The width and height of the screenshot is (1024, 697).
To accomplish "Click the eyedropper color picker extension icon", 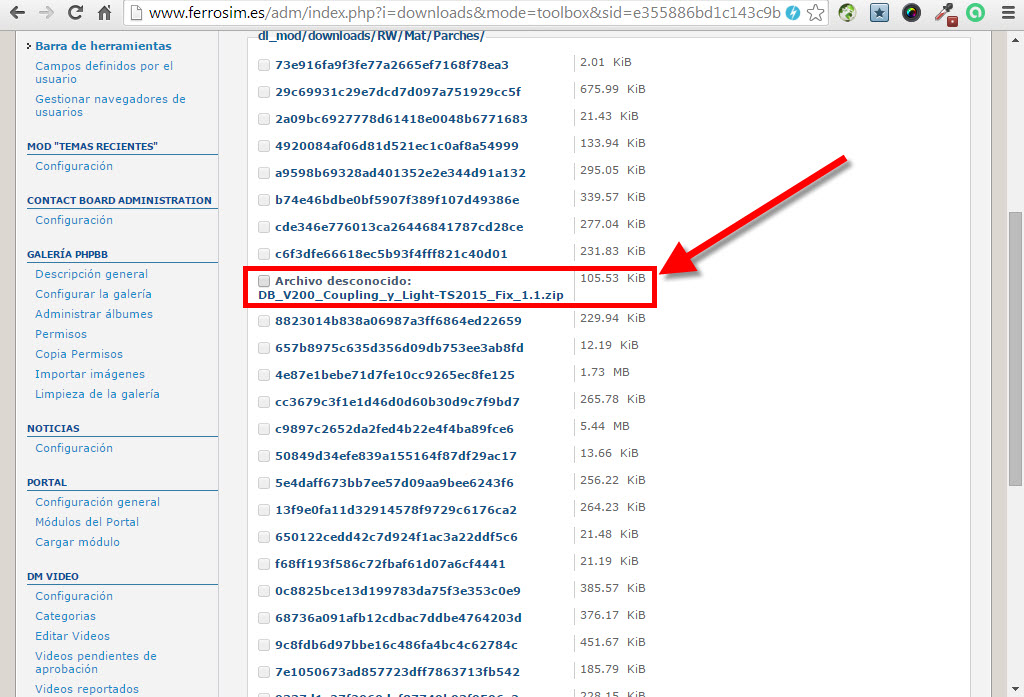I will pyautogui.click(x=943, y=13).
